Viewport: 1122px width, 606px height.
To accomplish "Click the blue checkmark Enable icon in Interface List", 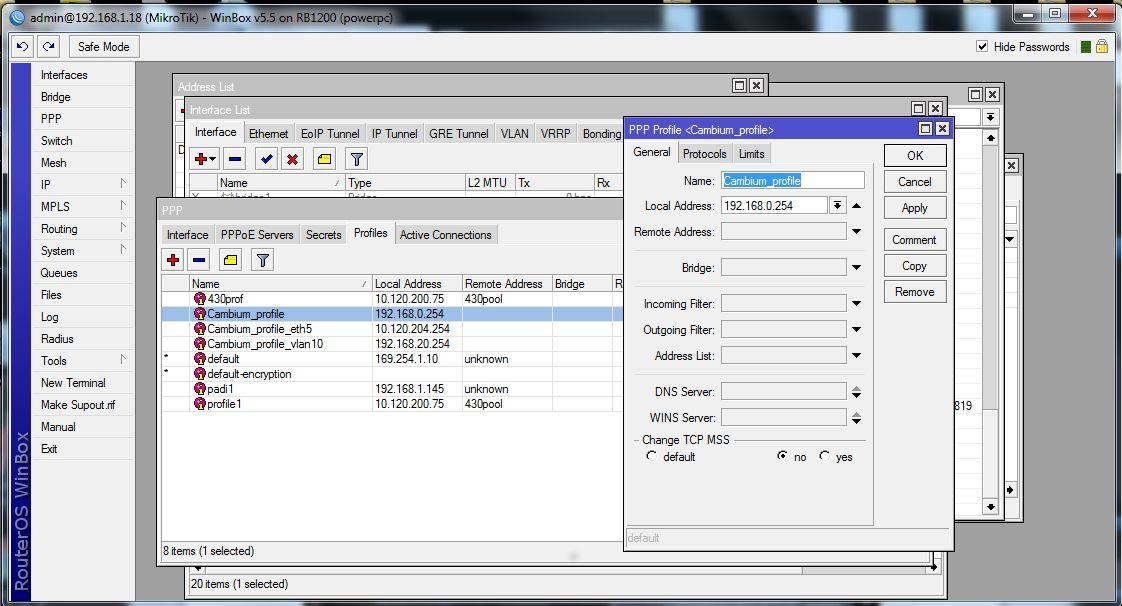I will point(266,159).
